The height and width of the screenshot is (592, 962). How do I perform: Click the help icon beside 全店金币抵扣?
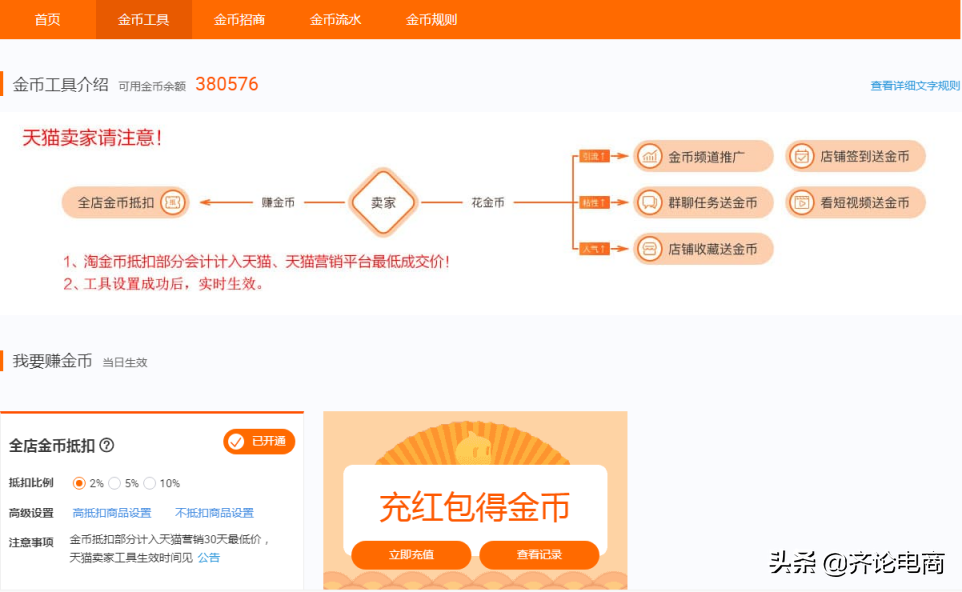click(x=107, y=445)
